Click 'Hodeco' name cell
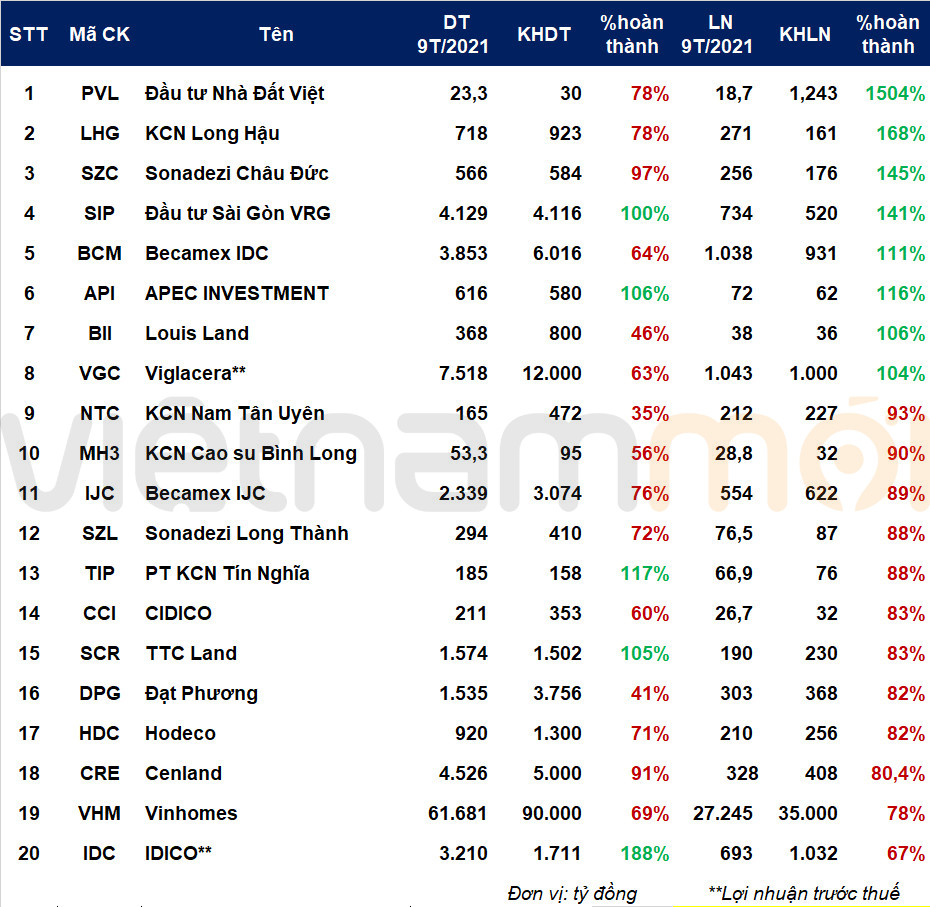The height and width of the screenshot is (907, 930). tap(180, 733)
